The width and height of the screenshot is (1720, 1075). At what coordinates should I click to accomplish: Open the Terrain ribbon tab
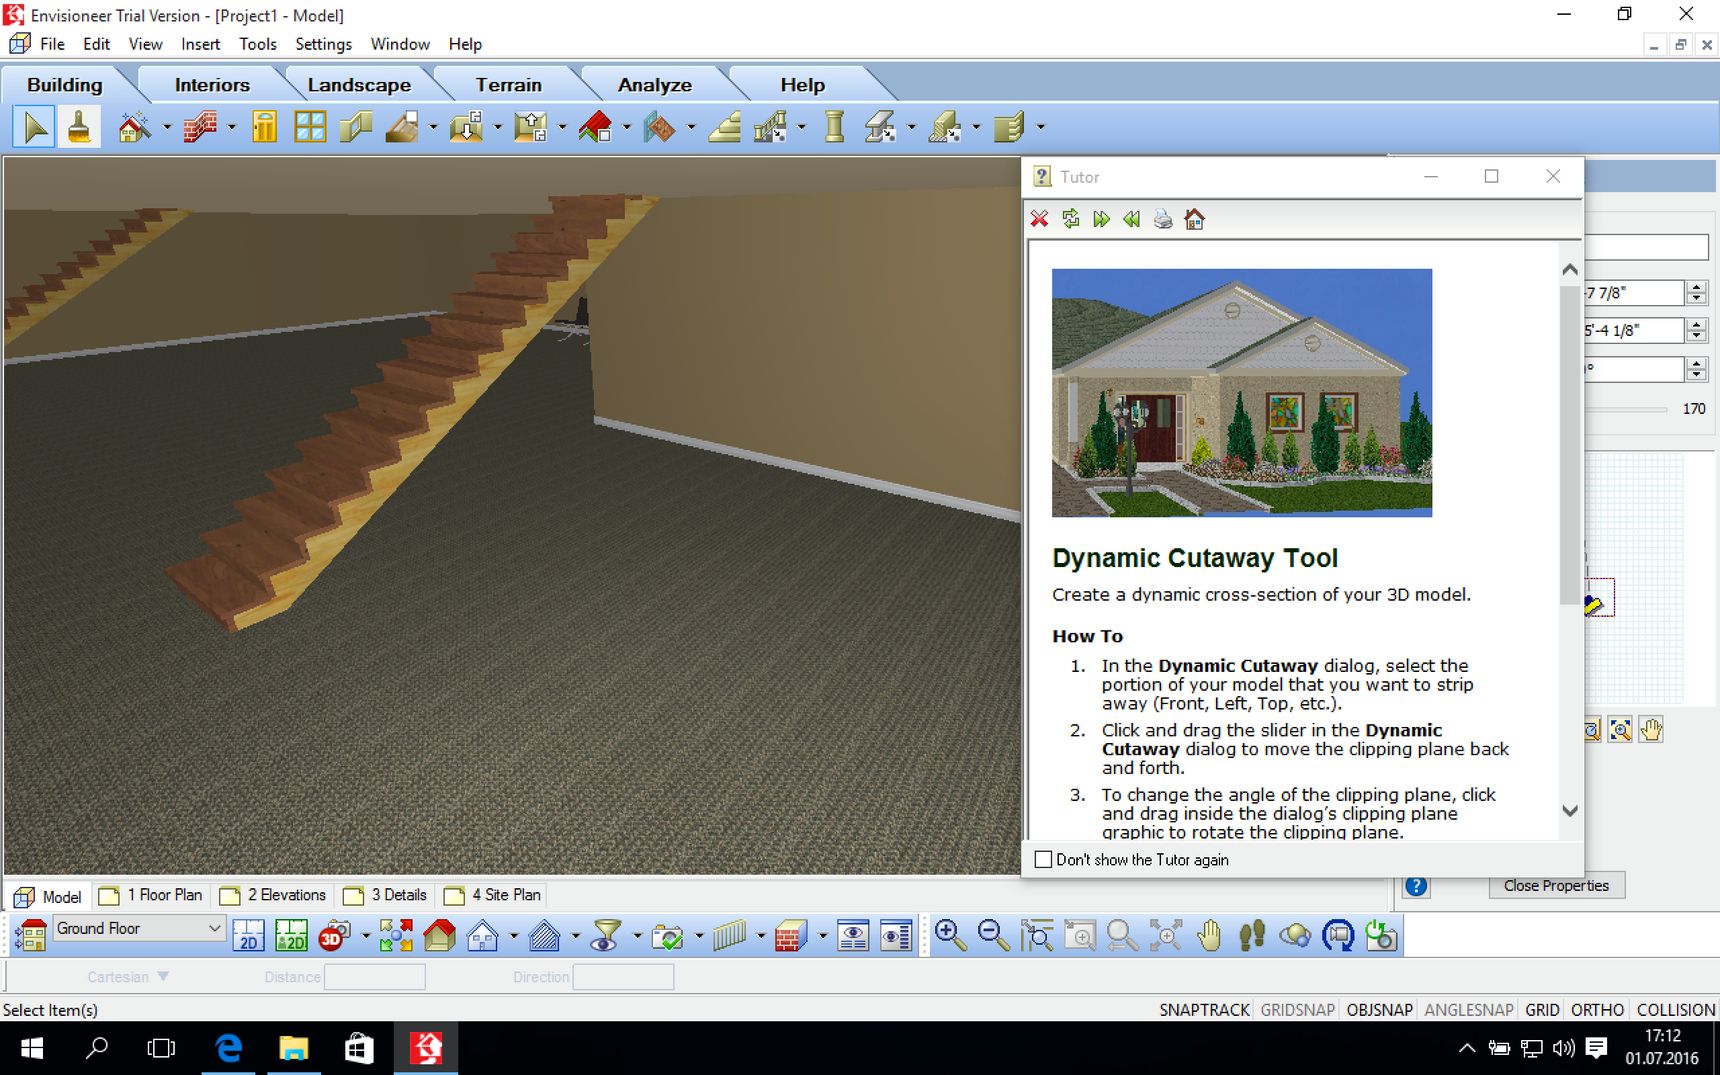tap(508, 85)
